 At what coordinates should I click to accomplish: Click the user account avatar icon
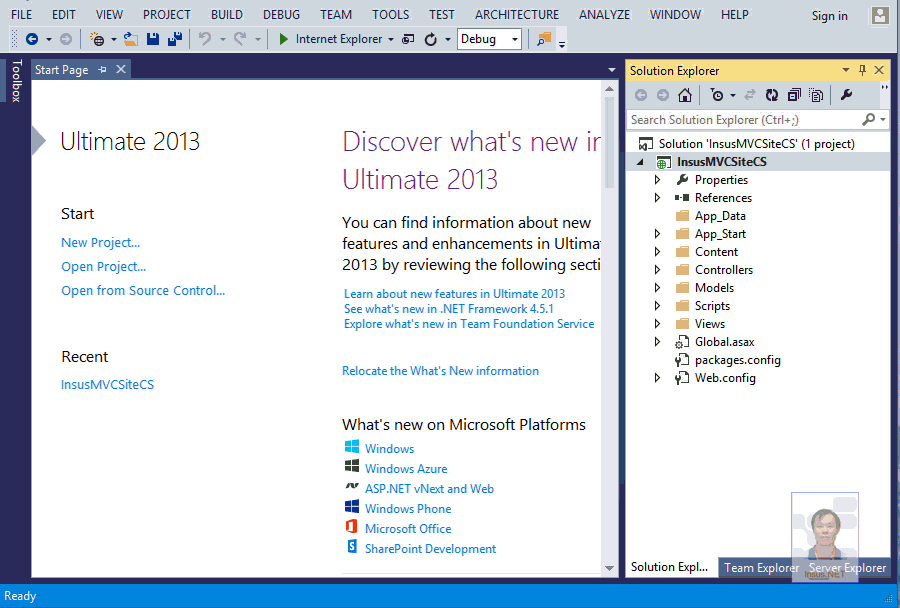880,16
